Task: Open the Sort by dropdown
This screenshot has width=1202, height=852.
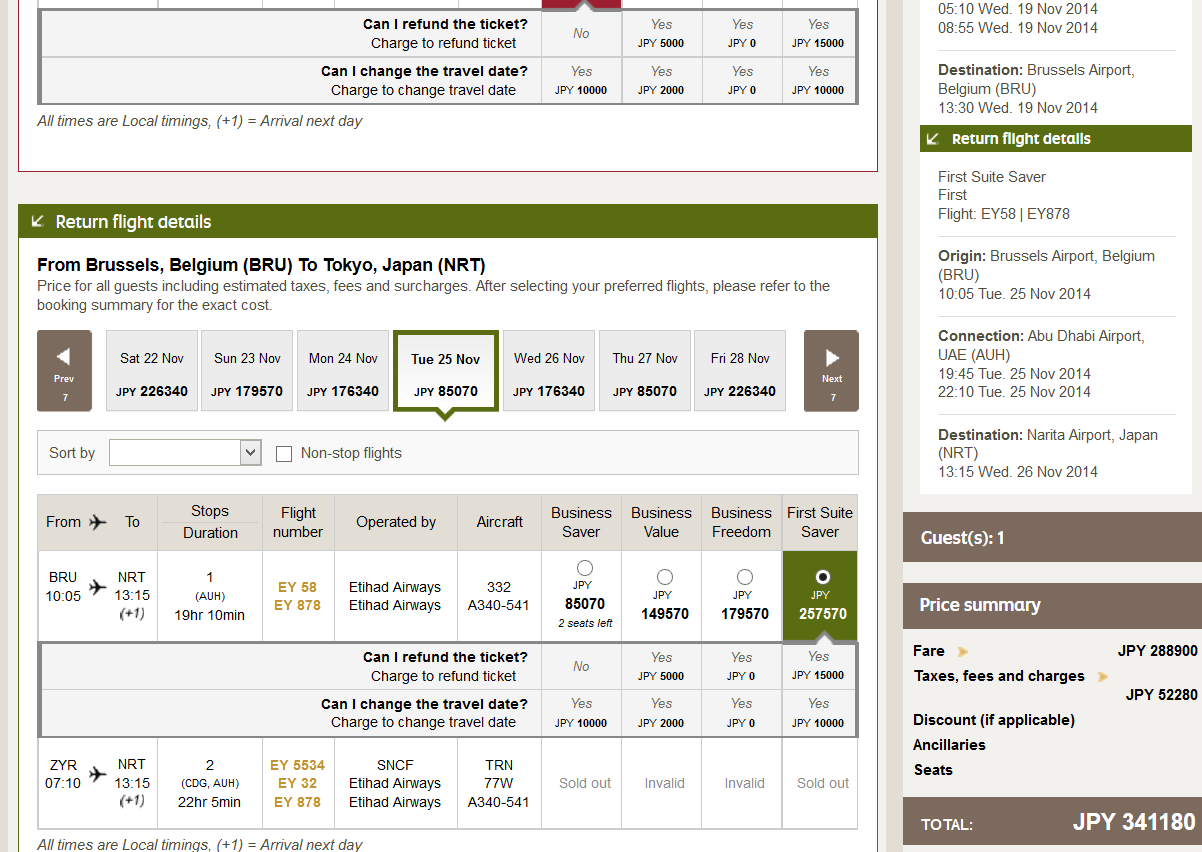Action: pyautogui.click(x=185, y=453)
